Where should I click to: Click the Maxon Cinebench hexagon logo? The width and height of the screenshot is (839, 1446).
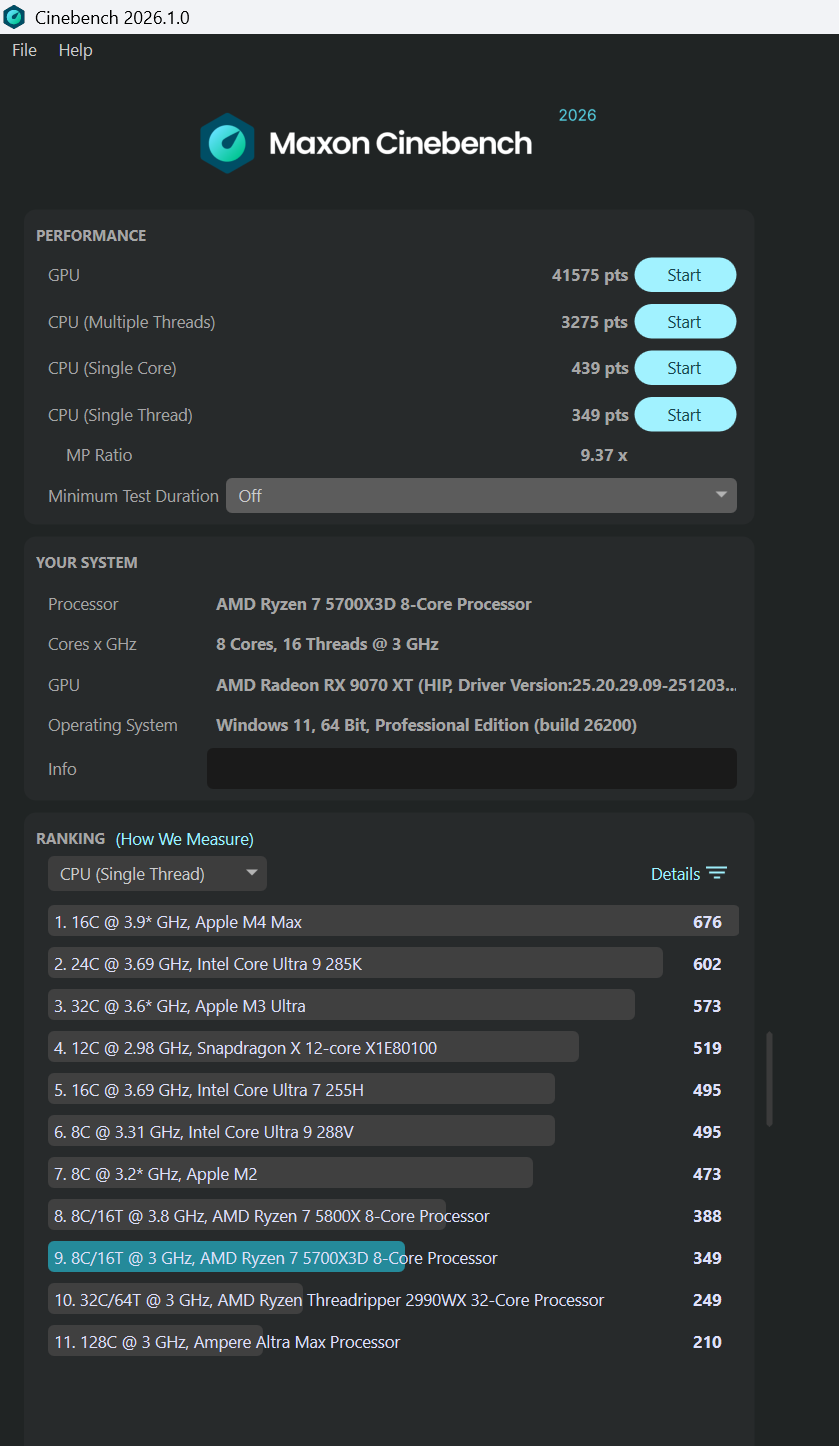[228, 143]
